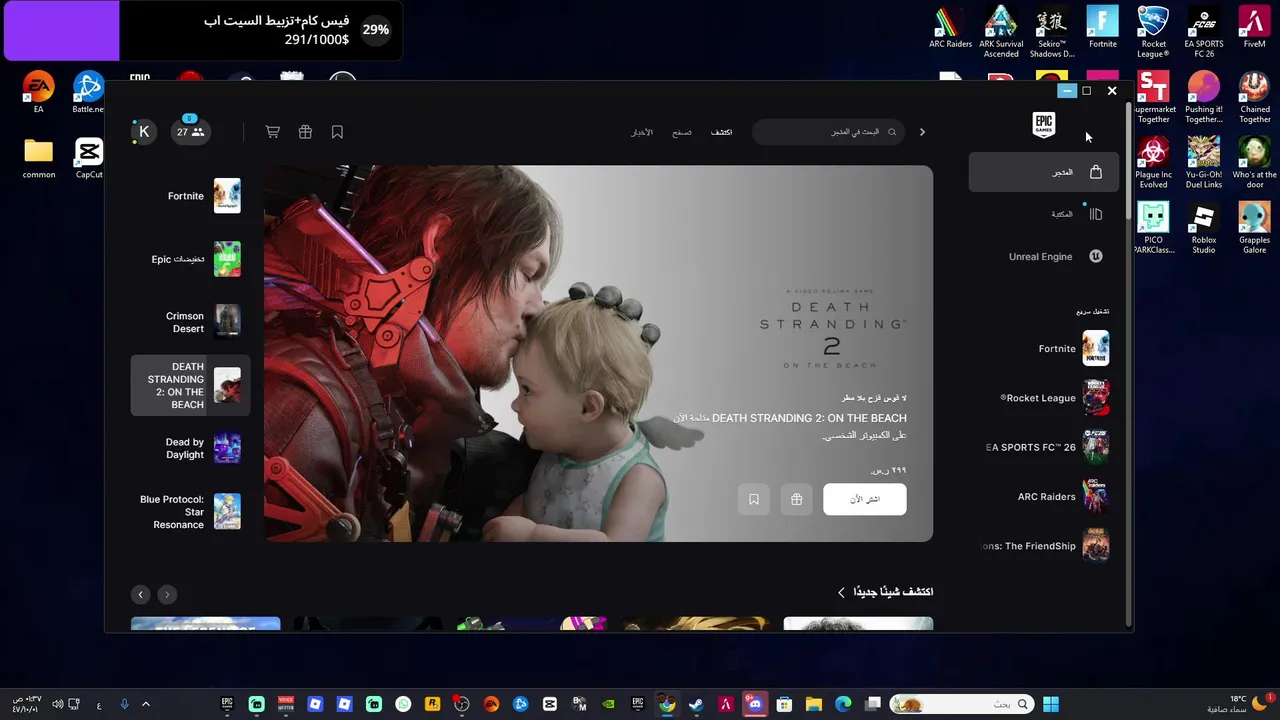The image size is (1280, 720).
Task: Show next items with right carousel arrow
Action: (167, 594)
